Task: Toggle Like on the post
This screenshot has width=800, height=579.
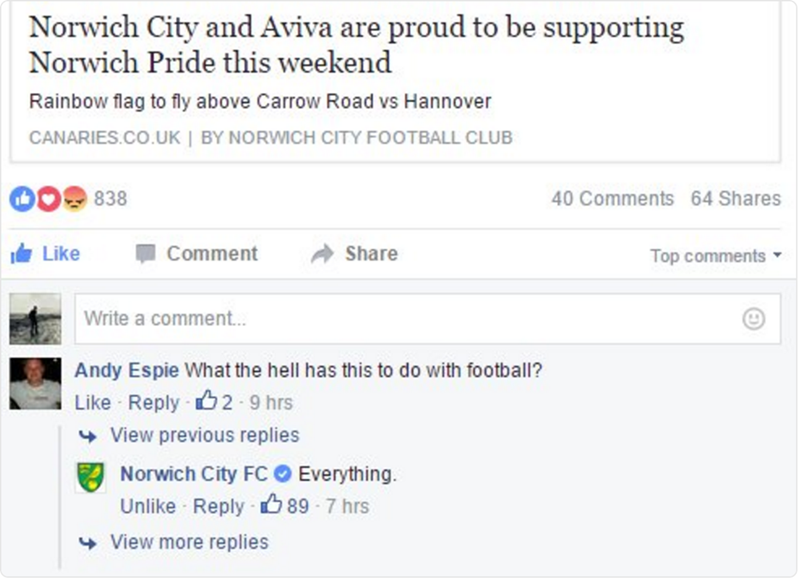Action: [46, 254]
